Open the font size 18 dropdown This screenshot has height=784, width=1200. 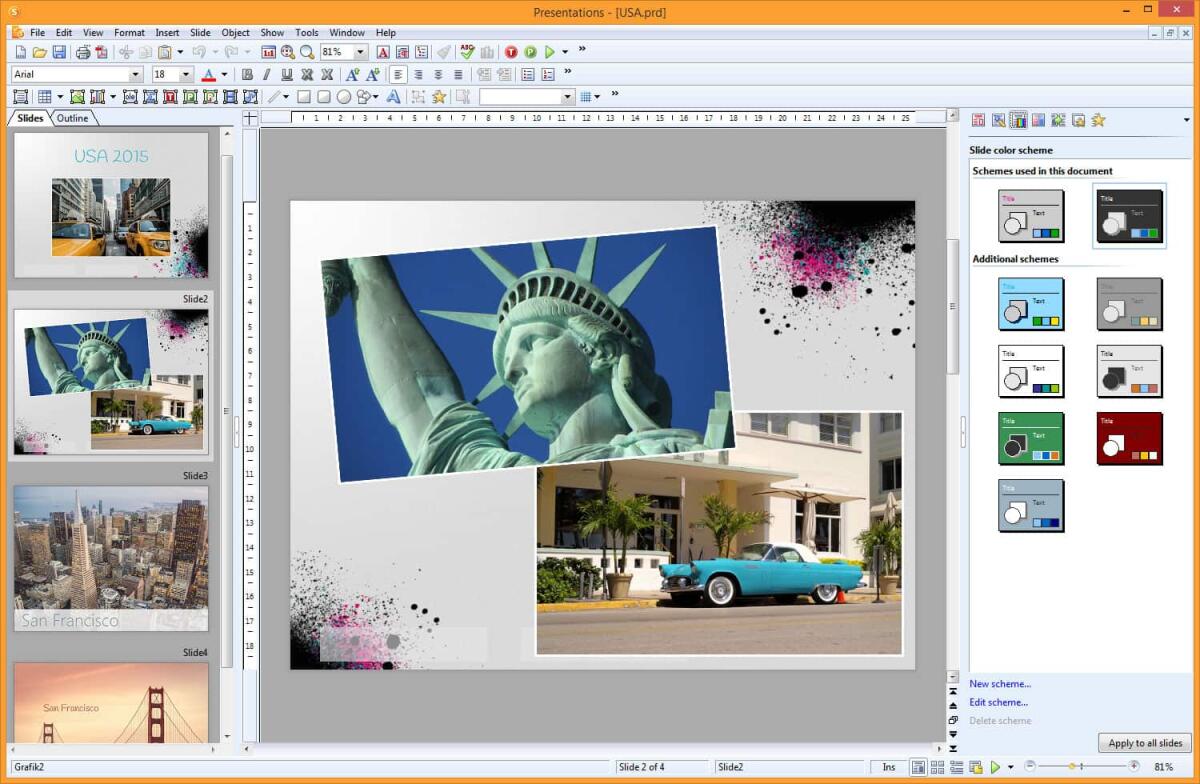point(185,74)
